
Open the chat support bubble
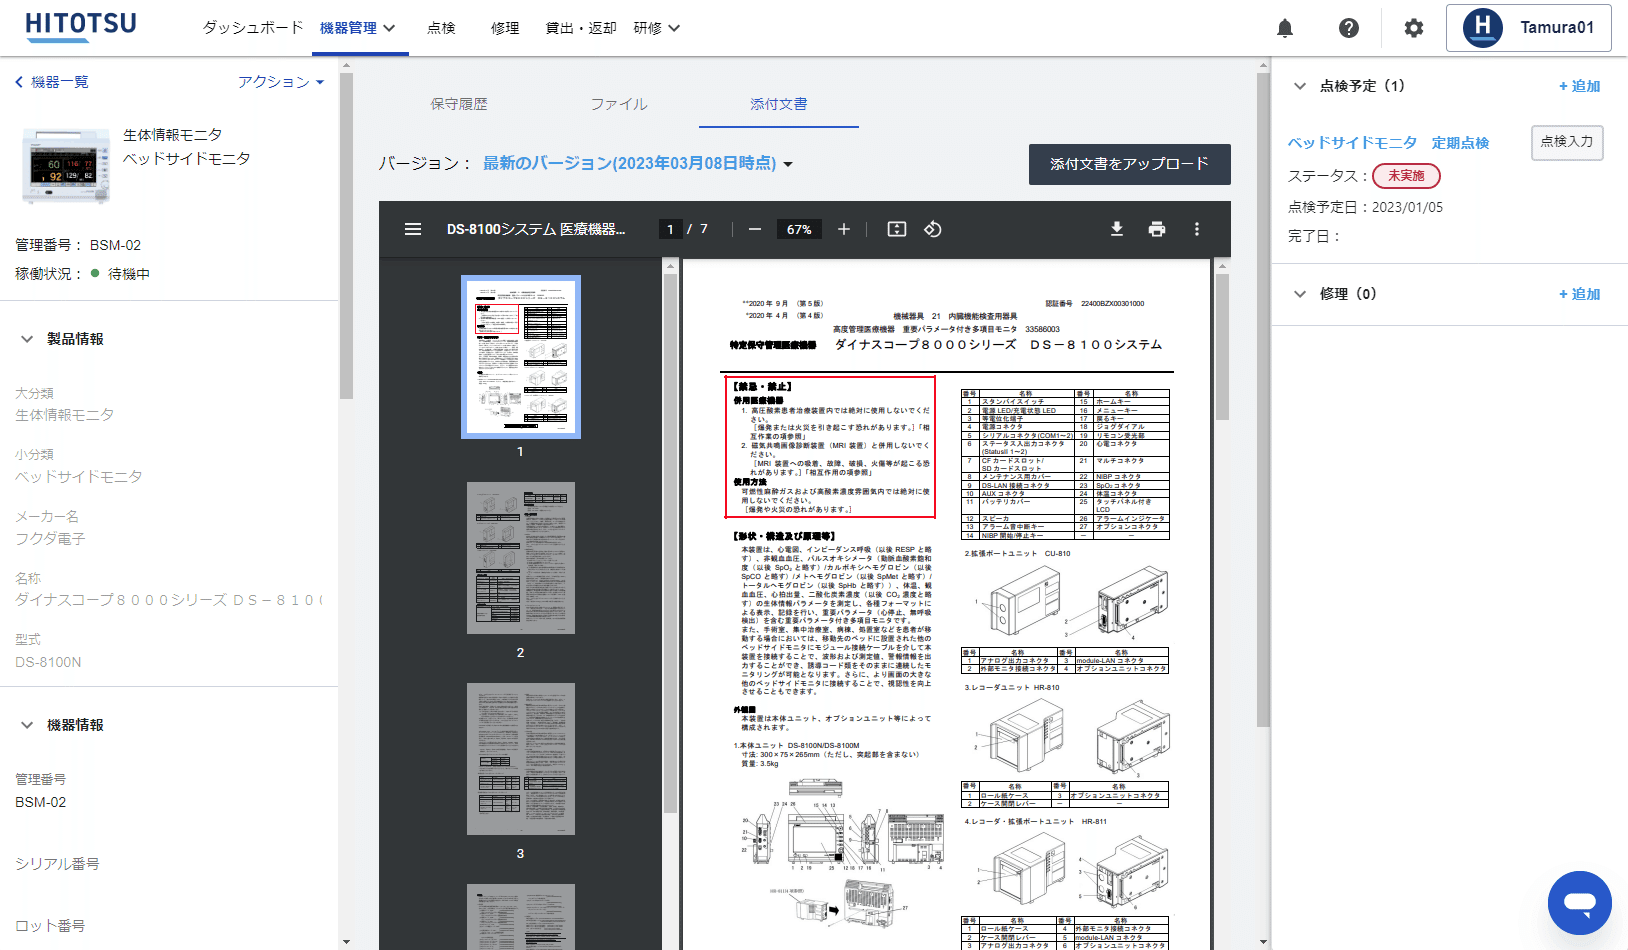click(1579, 903)
